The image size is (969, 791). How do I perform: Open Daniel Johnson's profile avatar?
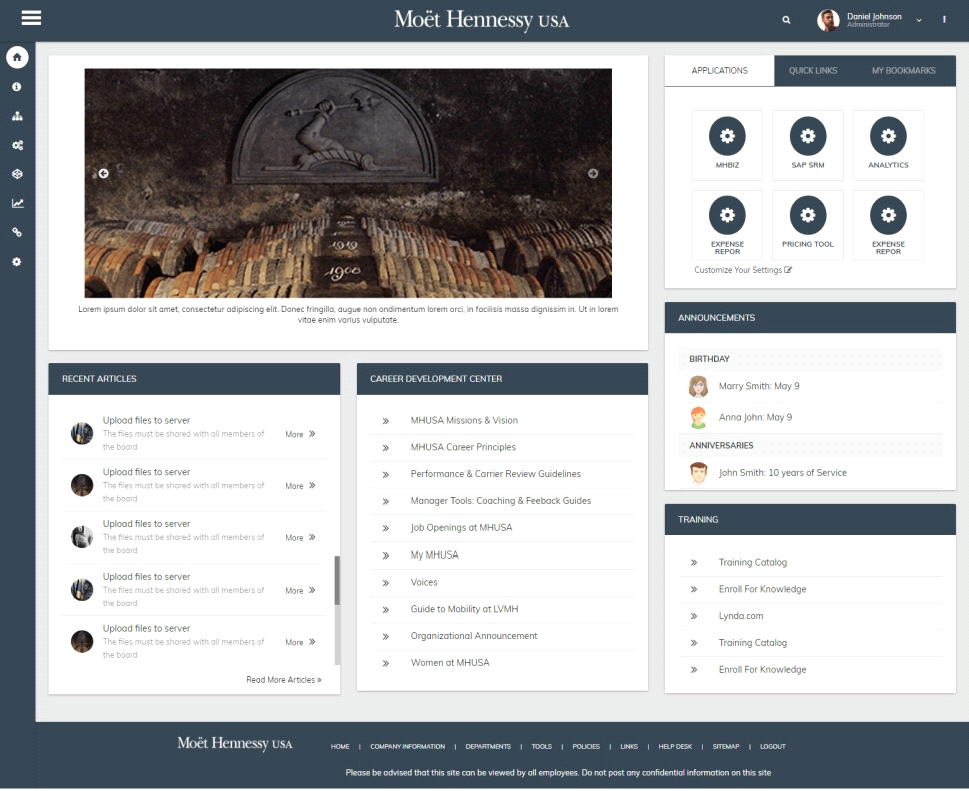click(828, 20)
